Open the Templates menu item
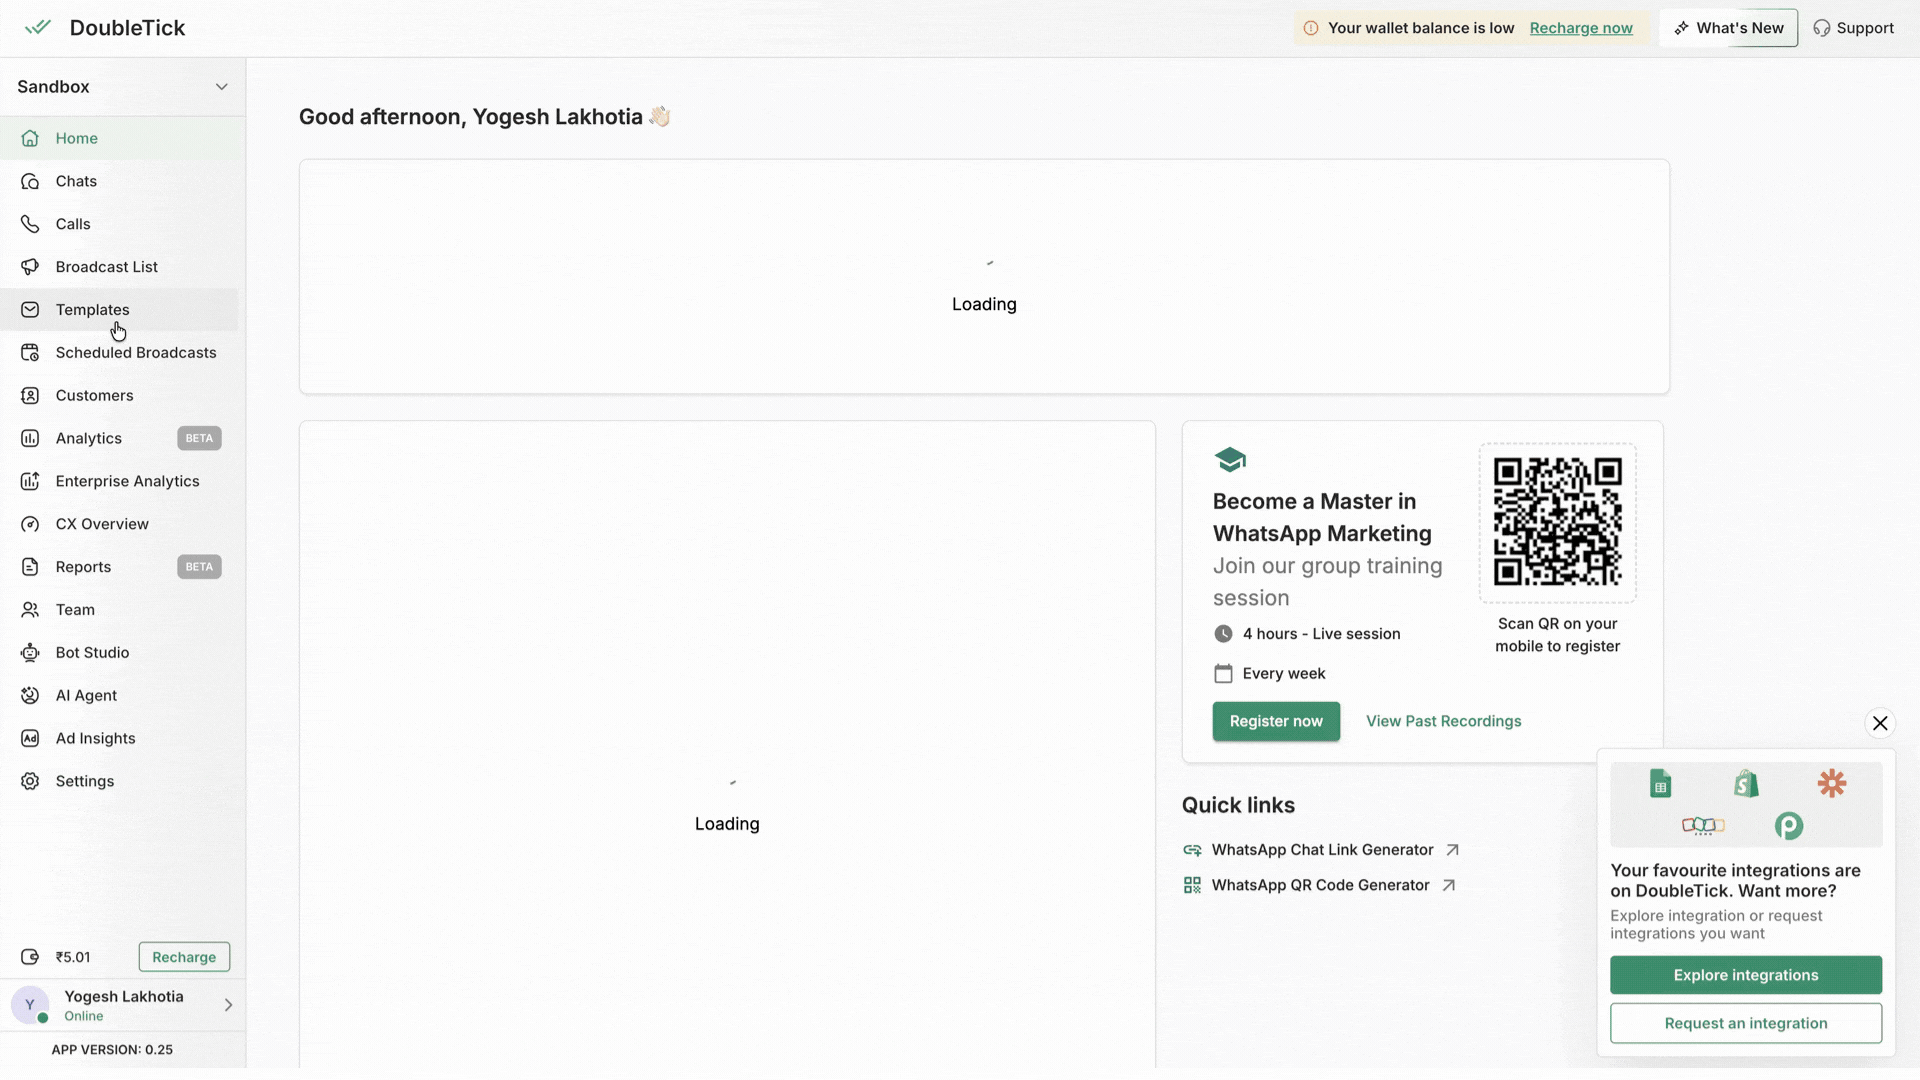 92,310
